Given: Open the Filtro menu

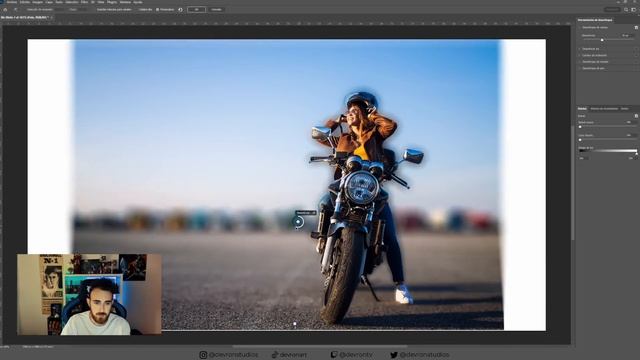Looking at the screenshot, I should pos(84,2).
